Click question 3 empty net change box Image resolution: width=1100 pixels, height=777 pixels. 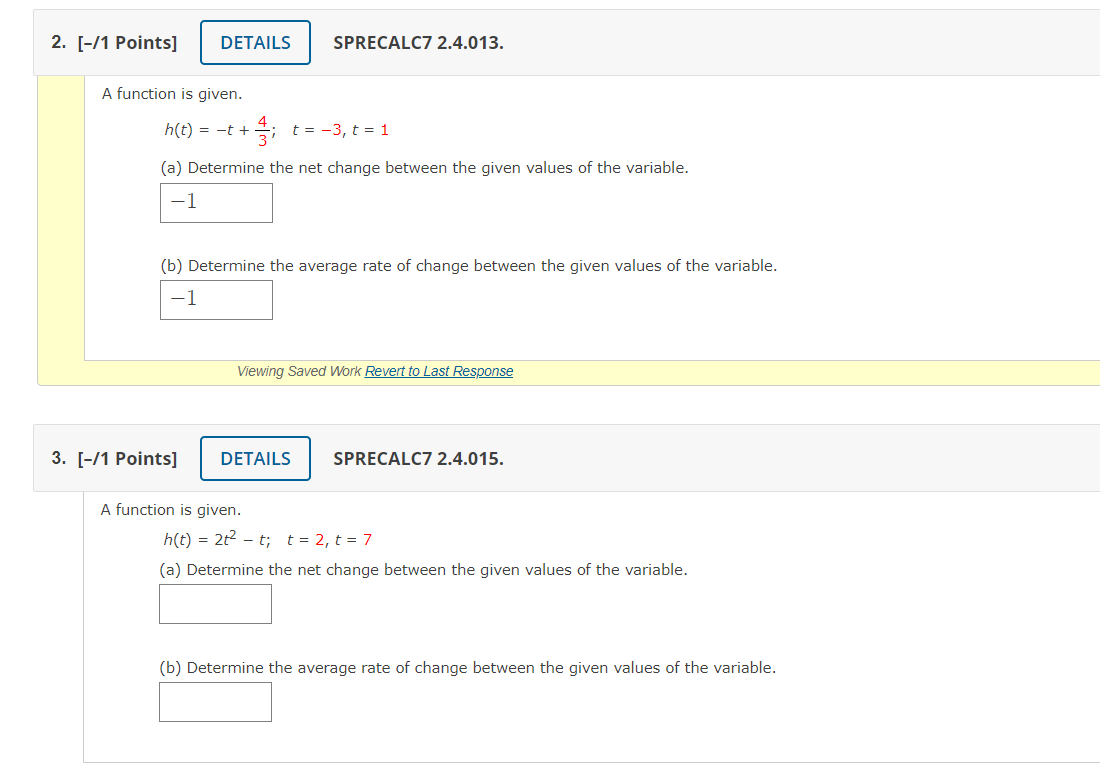(x=215, y=604)
